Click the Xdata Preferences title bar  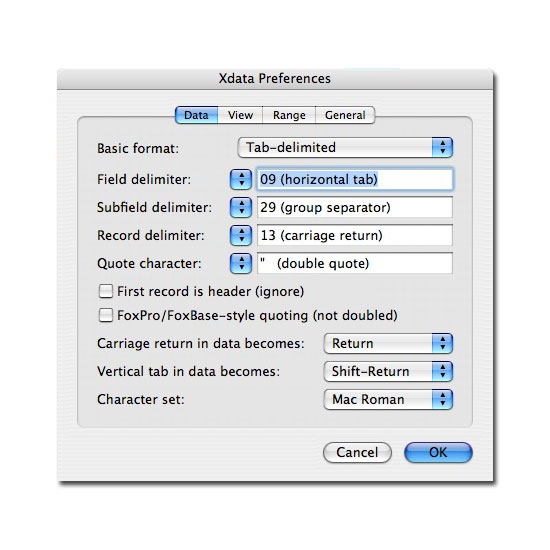[x=275, y=79]
